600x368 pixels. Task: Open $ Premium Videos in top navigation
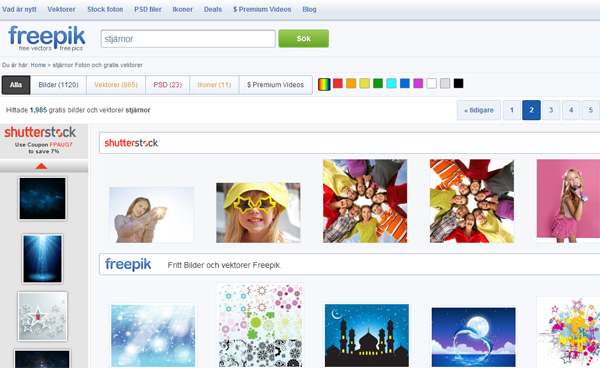point(262,9)
